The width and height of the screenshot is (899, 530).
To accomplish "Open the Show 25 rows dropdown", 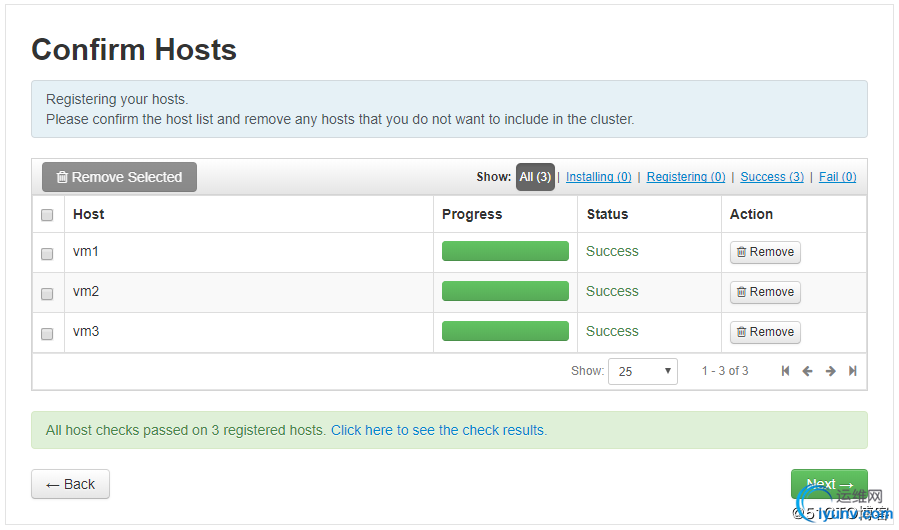I will tap(642, 371).
